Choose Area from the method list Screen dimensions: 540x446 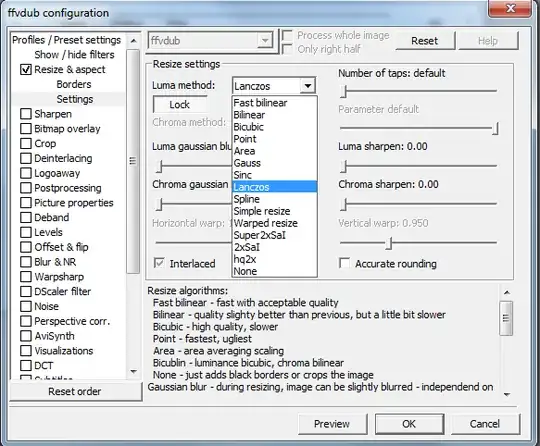[274, 151]
